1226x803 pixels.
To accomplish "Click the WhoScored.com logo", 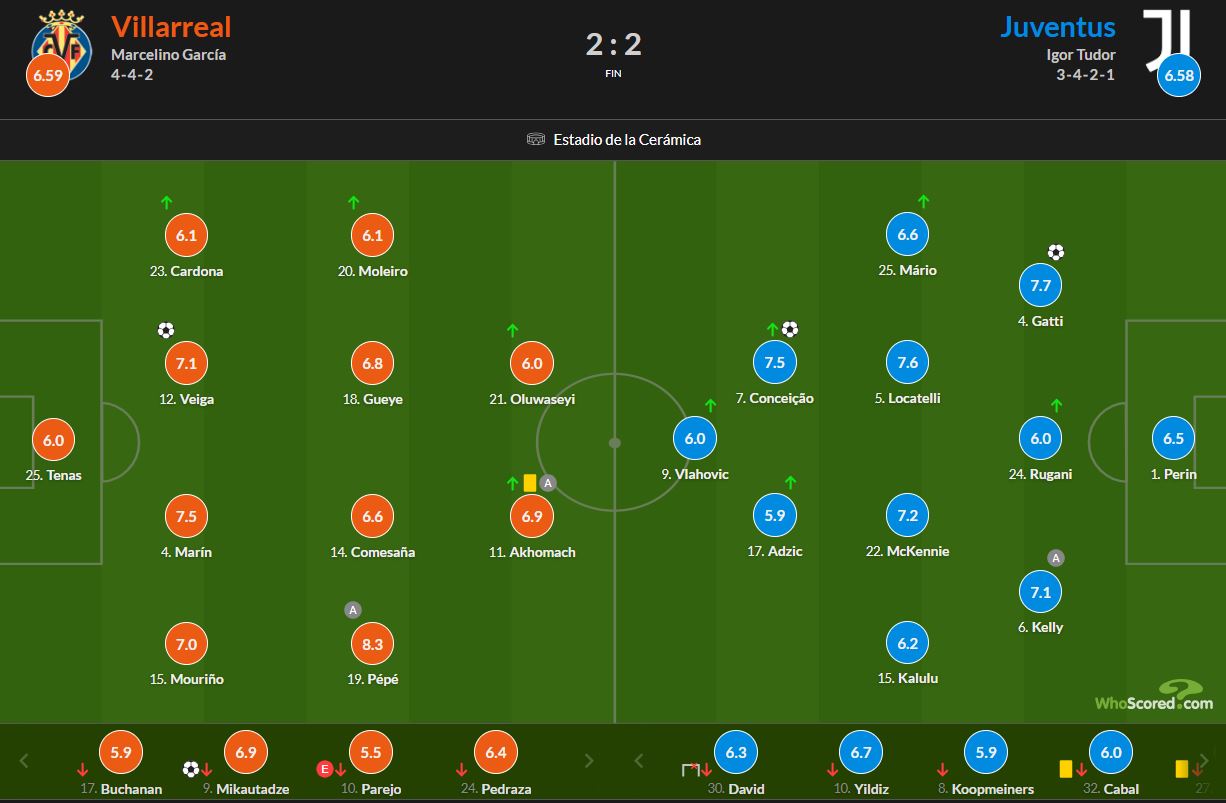I will (x=1154, y=695).
